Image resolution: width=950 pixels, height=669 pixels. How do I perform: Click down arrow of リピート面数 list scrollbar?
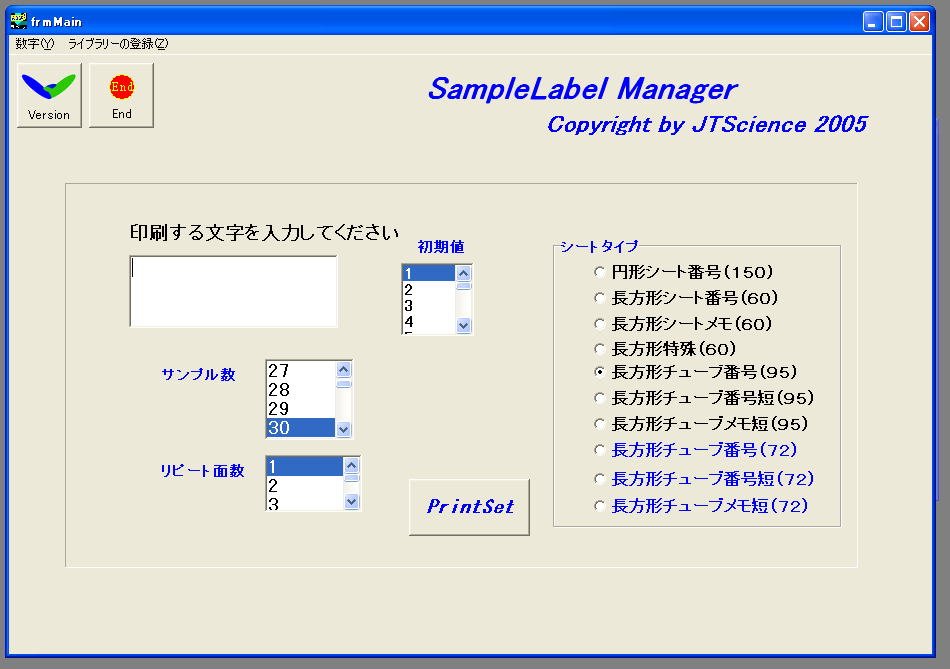pos(351,502)
